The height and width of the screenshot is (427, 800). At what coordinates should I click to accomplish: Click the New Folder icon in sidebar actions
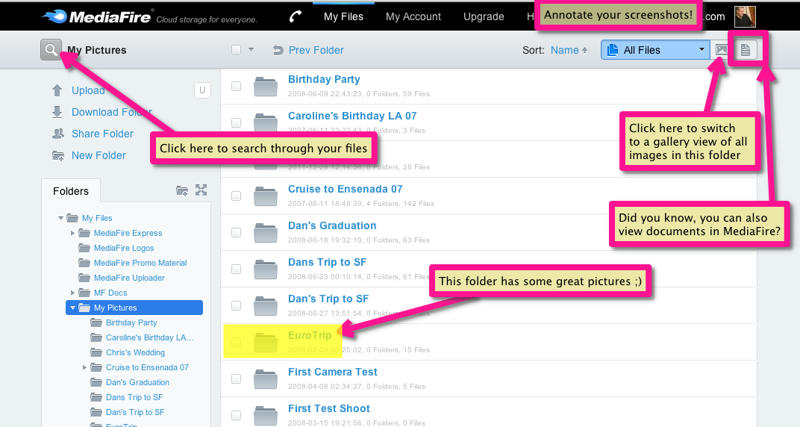58,155
